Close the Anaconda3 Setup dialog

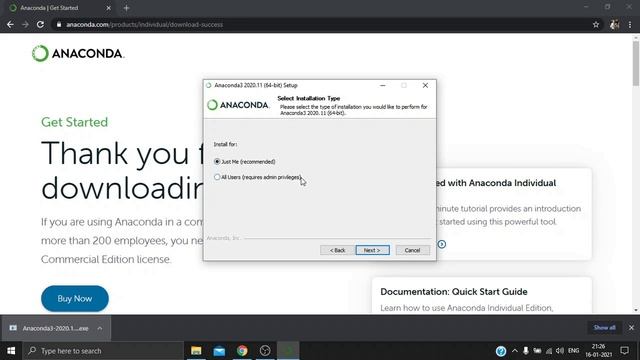pos(425,85)
